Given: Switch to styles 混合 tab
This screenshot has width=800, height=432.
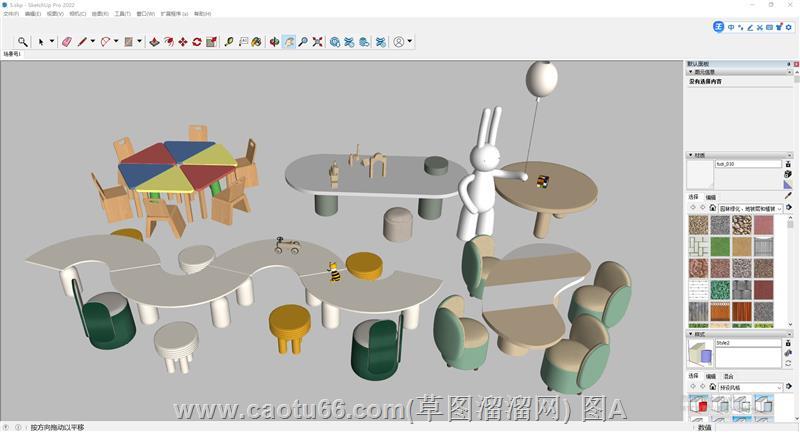Looking at the screenshot, I should 728,376.
